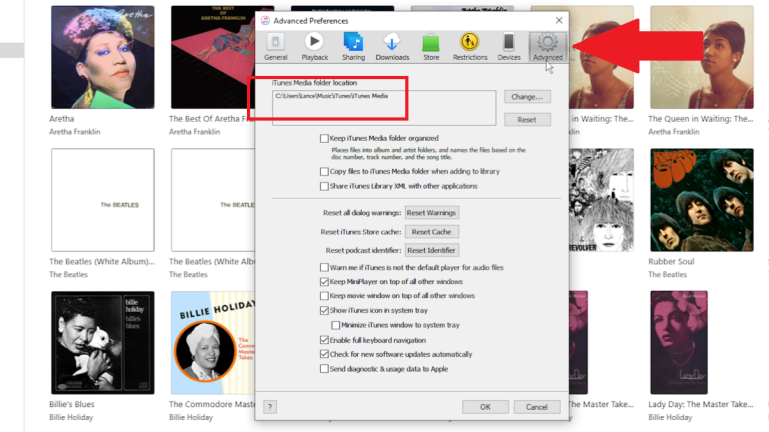Check Copy files to iTunes Media folder
The height and width of the screenshot is (432, 769).
[324, 172]
